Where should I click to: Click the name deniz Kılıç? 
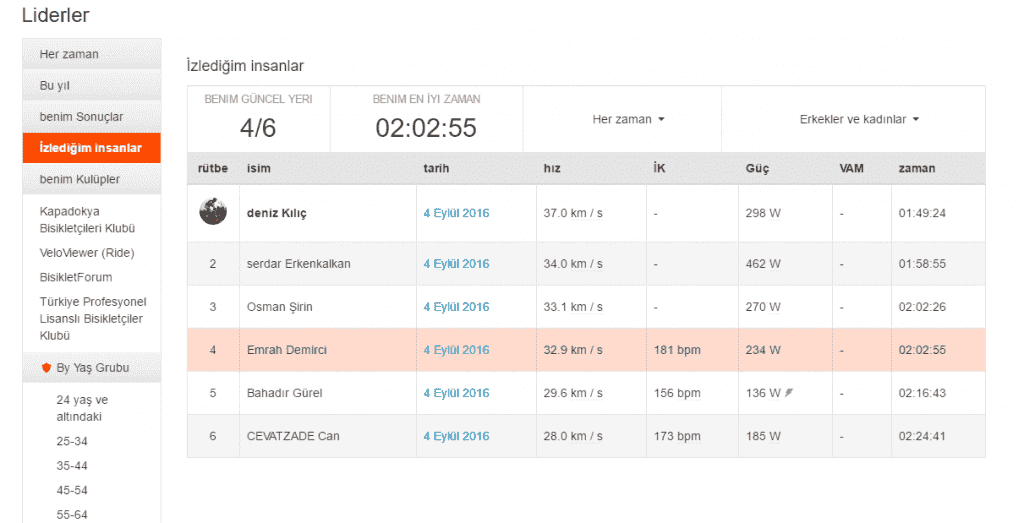[276, 213]
